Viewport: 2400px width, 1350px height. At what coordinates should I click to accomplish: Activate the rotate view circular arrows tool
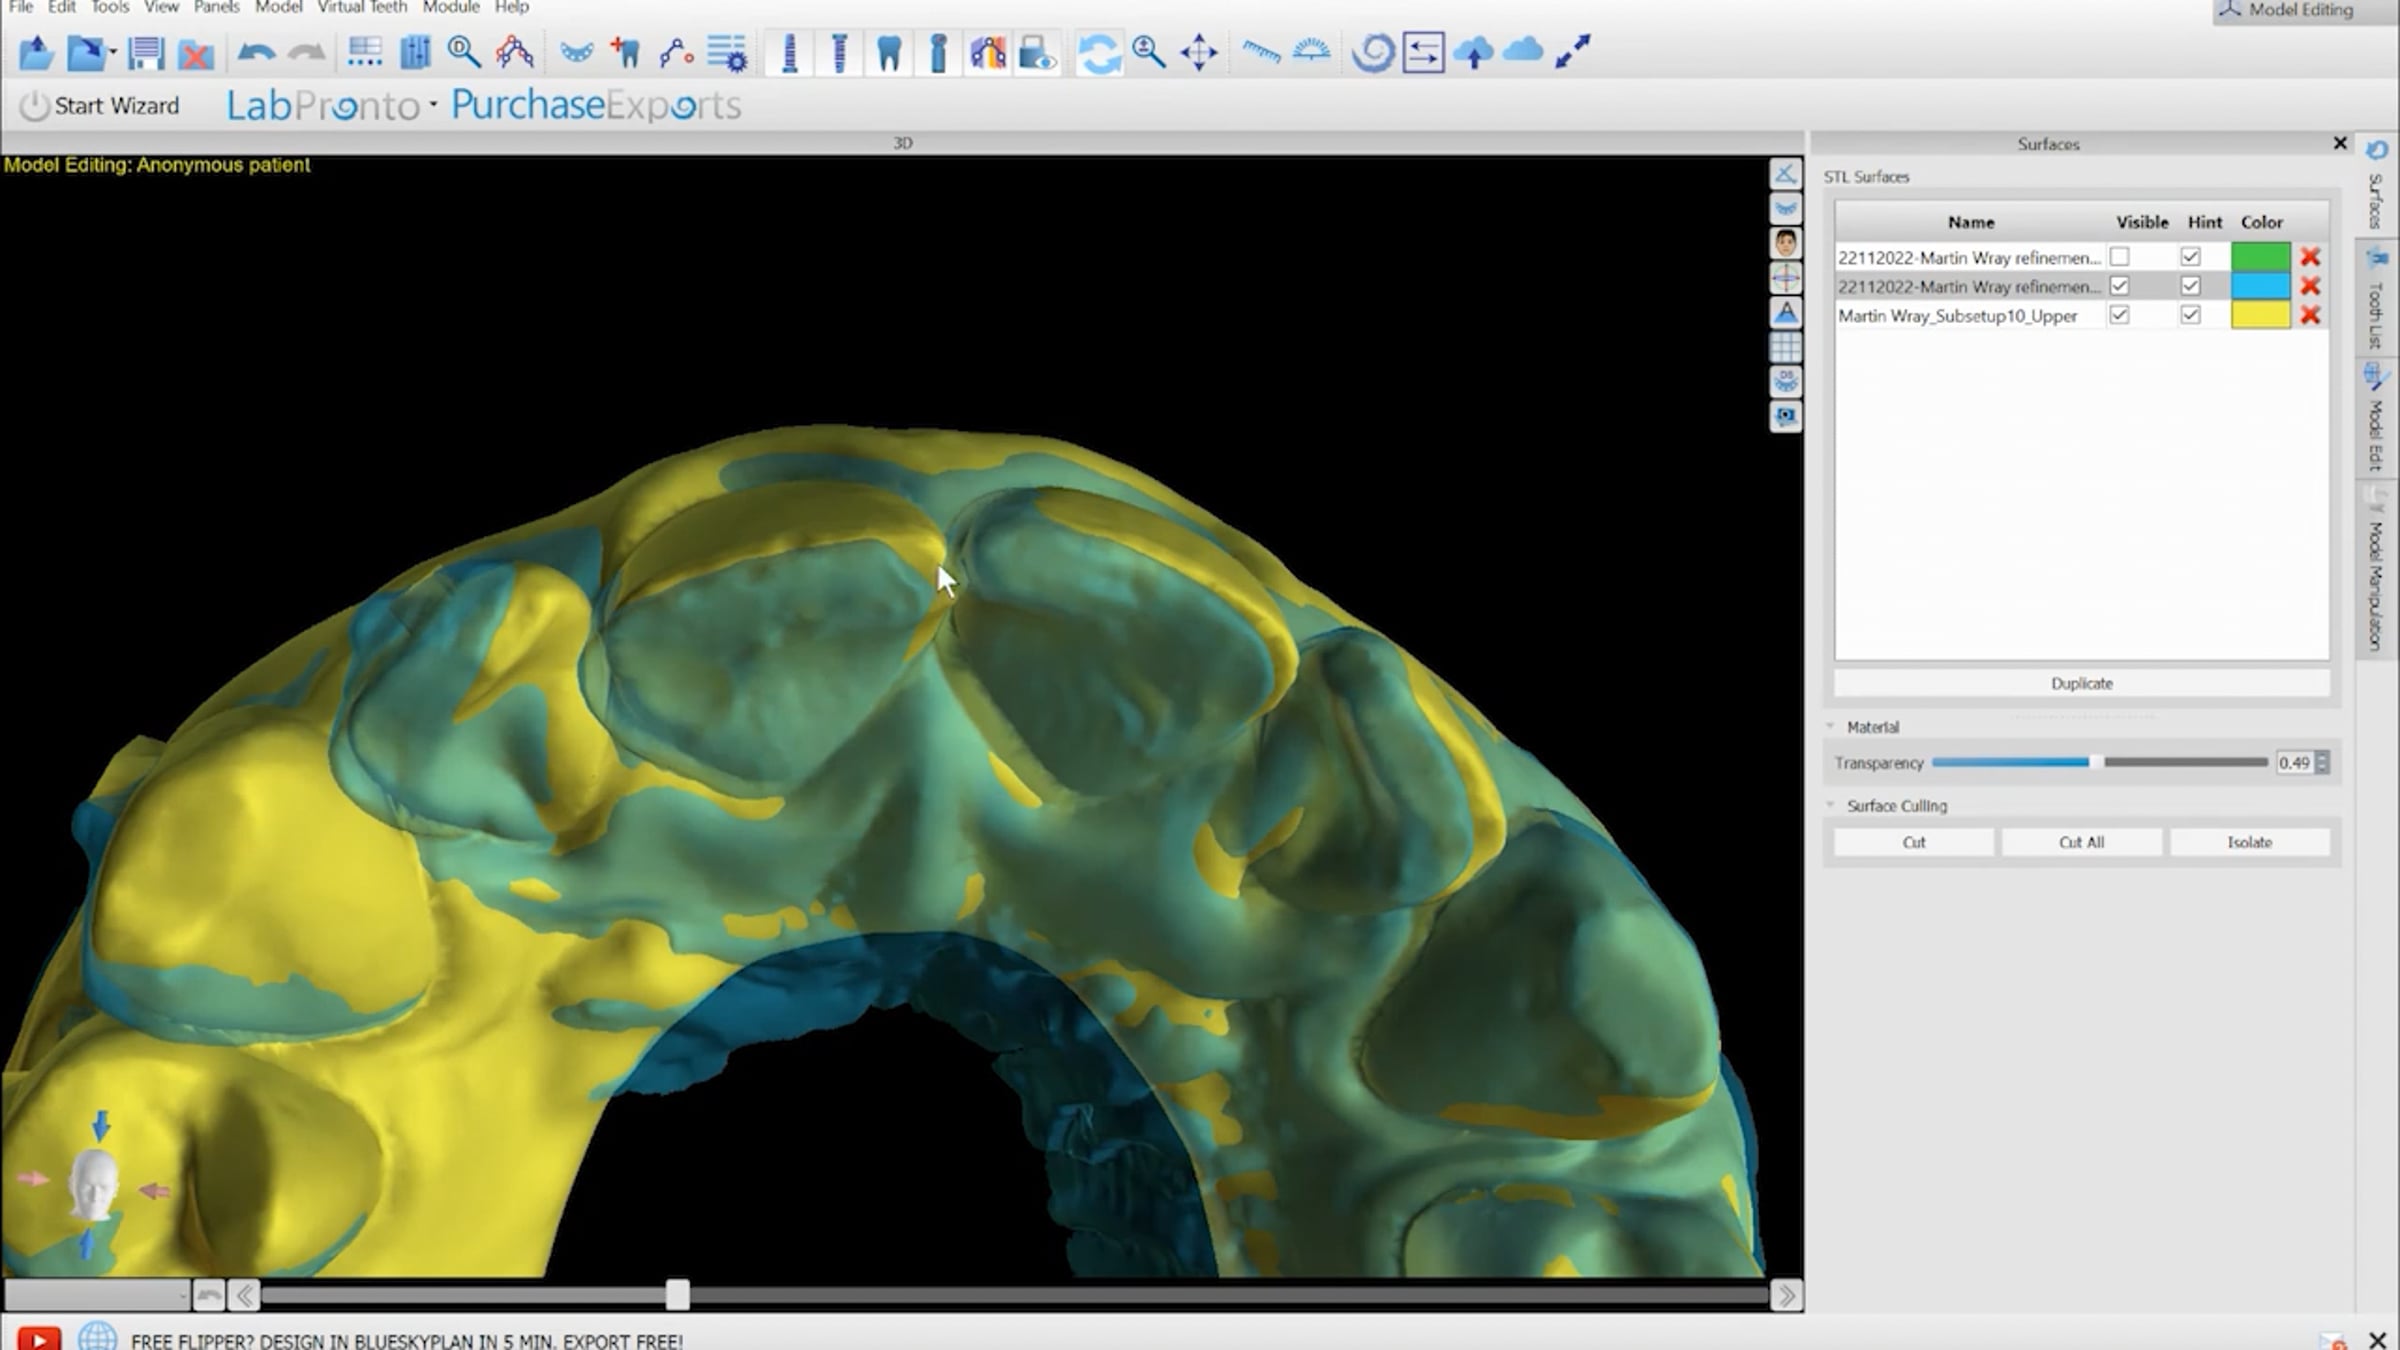(1099, 52)
